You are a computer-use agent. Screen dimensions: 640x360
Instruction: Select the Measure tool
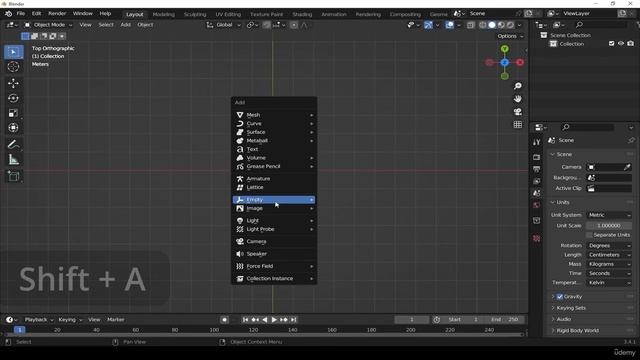(x=13, y=160)
